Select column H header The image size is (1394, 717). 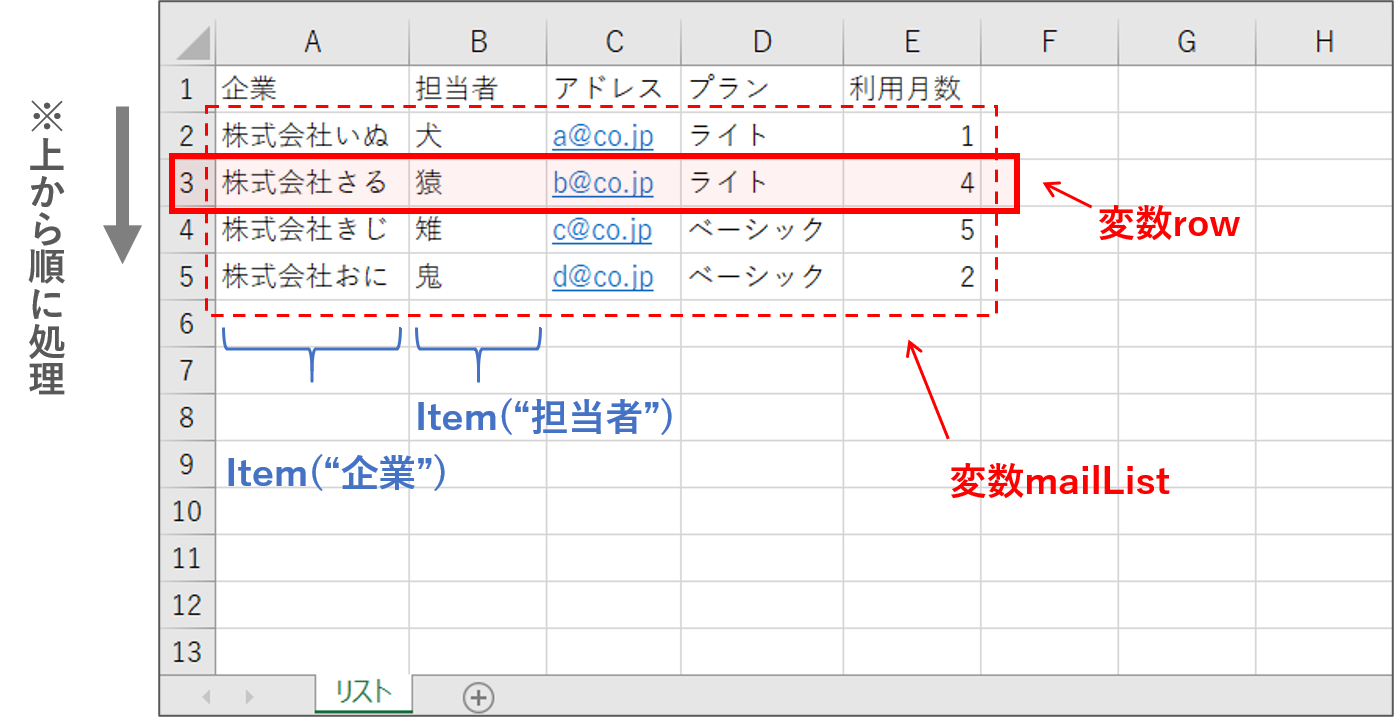point(1324,42)
